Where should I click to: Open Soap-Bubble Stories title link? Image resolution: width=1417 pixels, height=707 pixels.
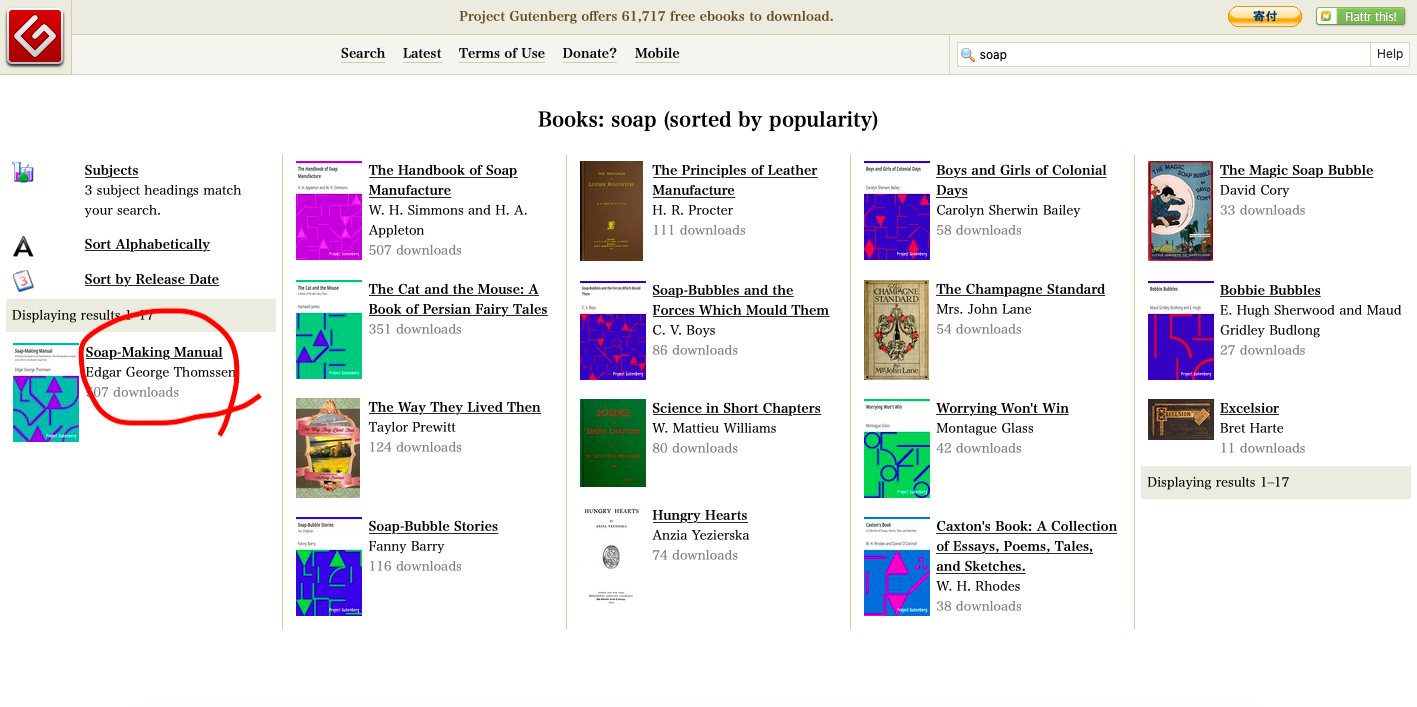coord(433,526)
